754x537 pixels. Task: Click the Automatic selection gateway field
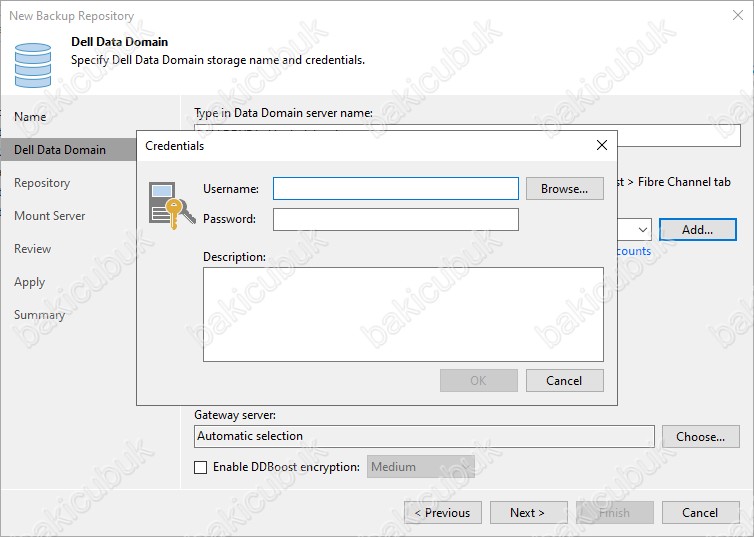pyautogui.click(x=424, y=436)
